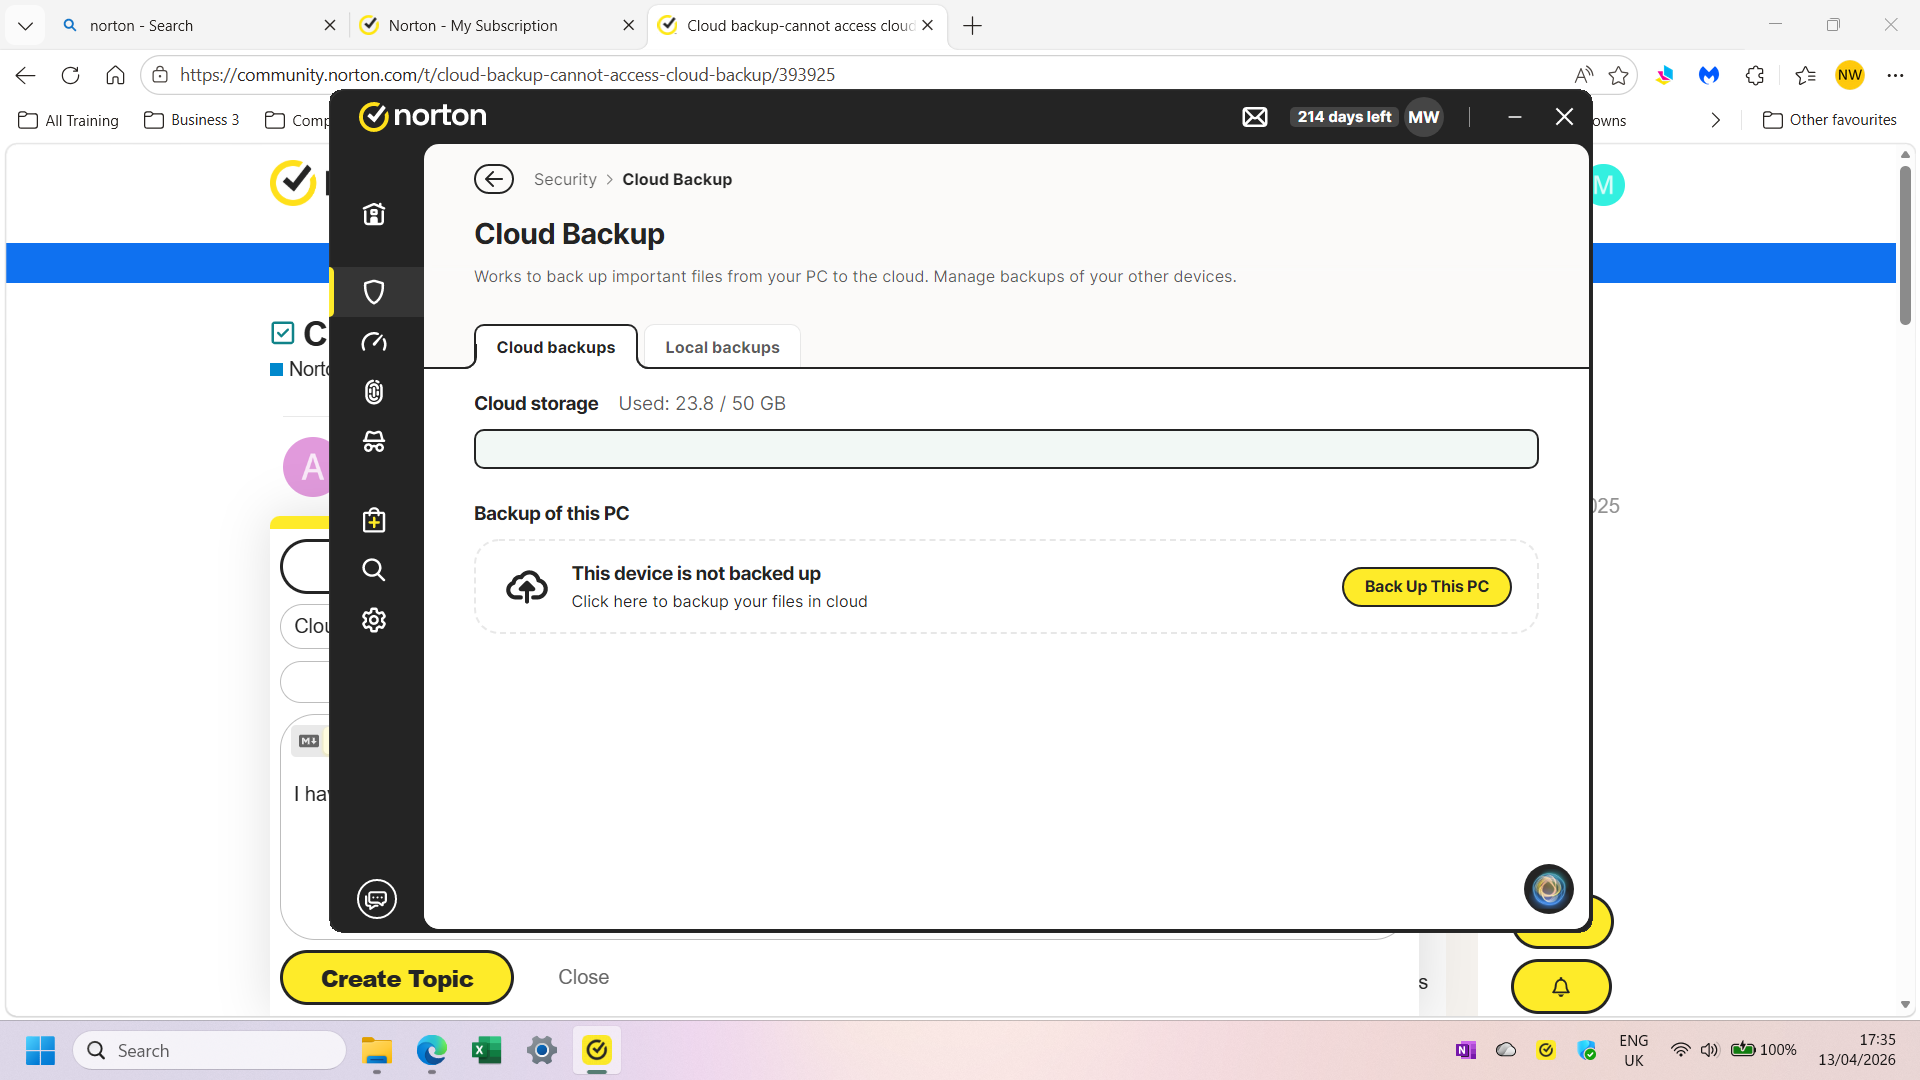Viewport: 1920px width, 1080px height.
Task: Go to the browser home page
Action: click(x=116, y=75)
